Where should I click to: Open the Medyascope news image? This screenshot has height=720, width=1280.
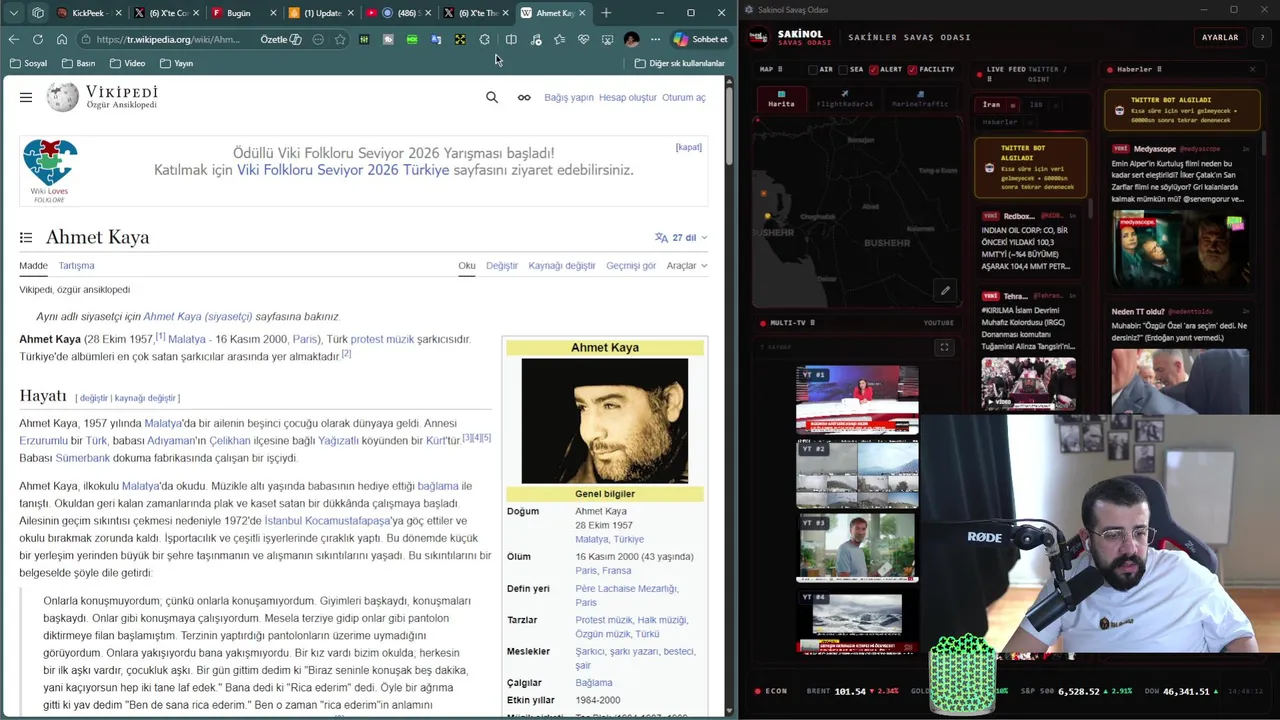1180,250
